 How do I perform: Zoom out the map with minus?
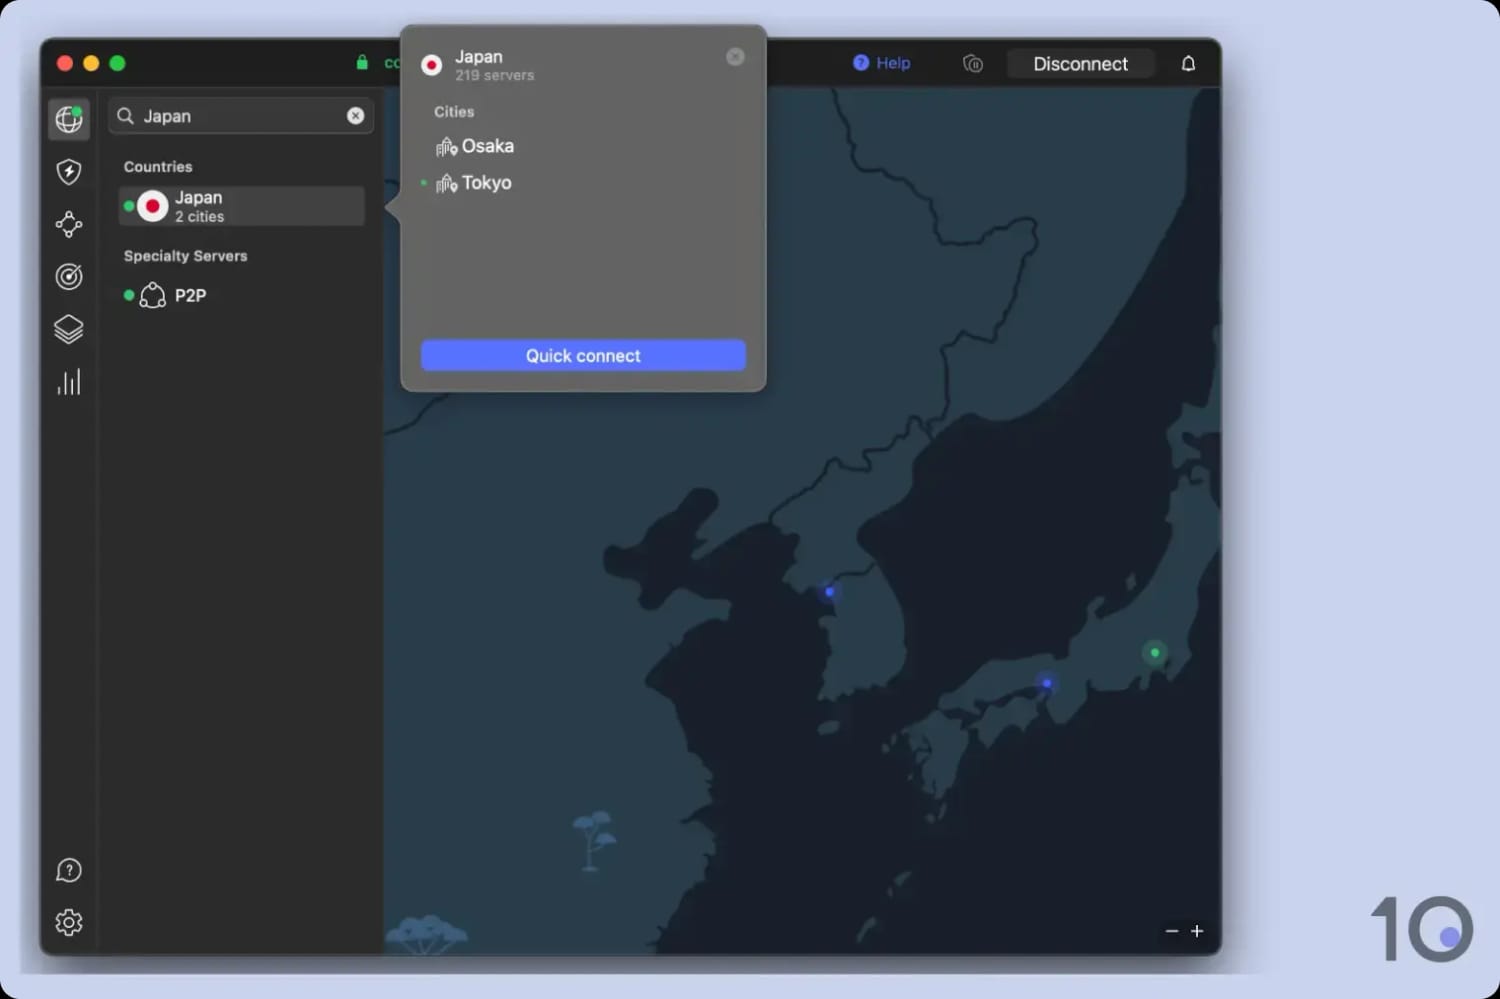(1172, 931)
